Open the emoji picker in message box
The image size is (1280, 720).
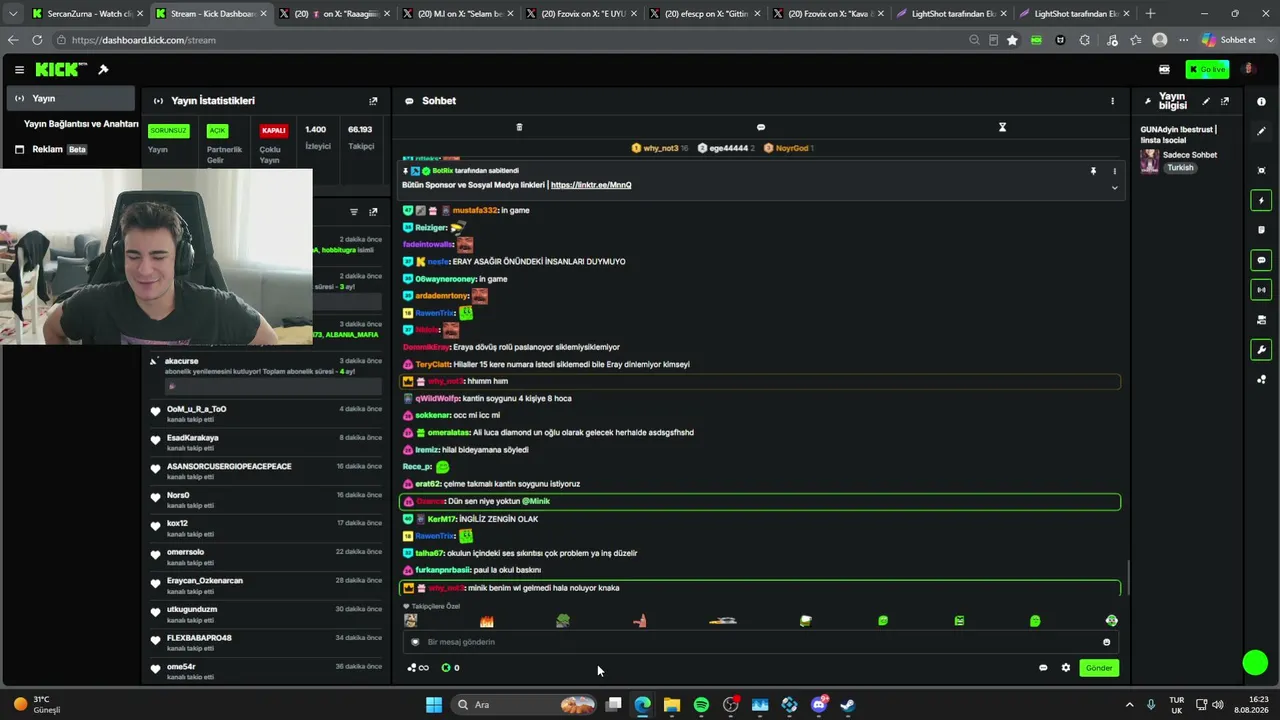click(1106, 642)
